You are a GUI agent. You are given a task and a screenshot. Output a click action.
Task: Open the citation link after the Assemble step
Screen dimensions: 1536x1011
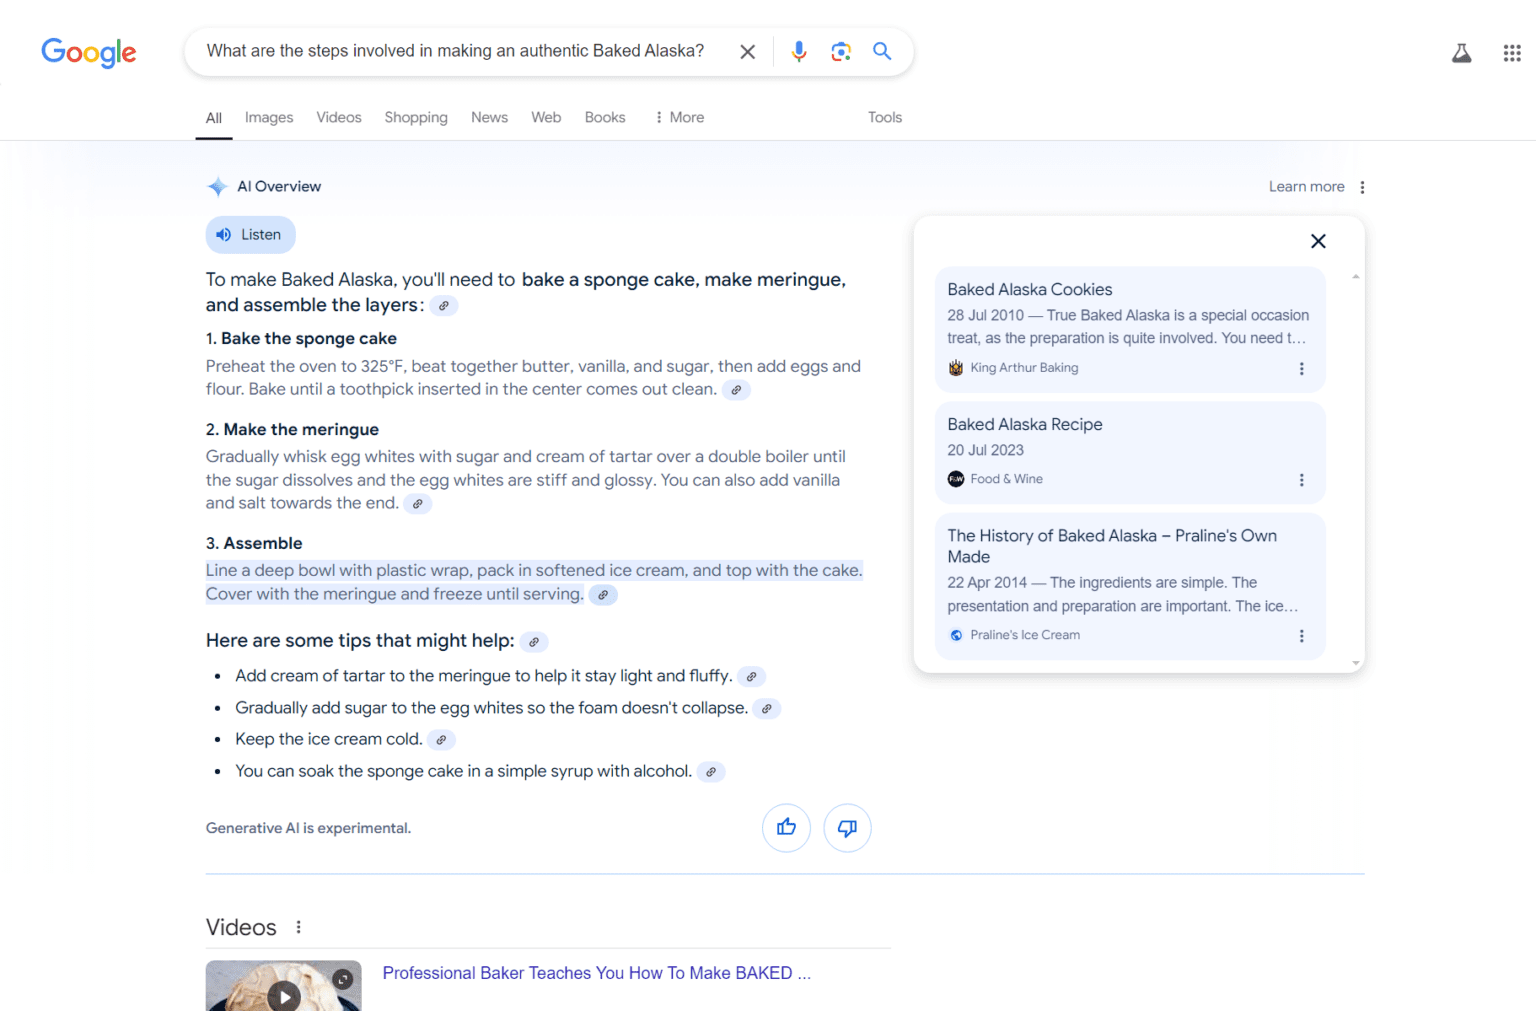pyautogui.click(x=602, y=594)
